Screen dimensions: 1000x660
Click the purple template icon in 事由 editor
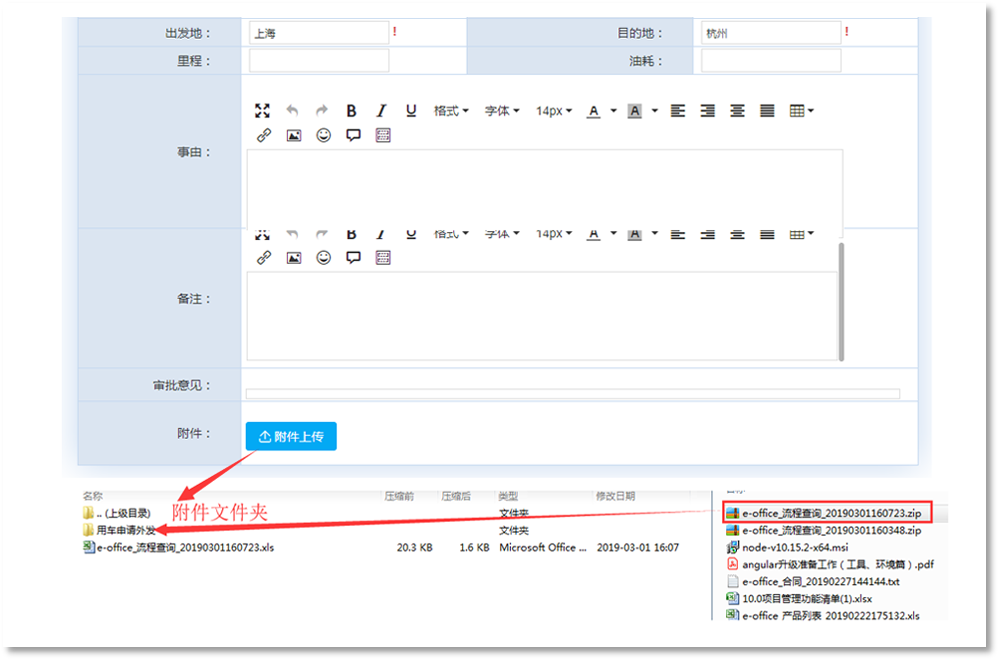point(383,135)
